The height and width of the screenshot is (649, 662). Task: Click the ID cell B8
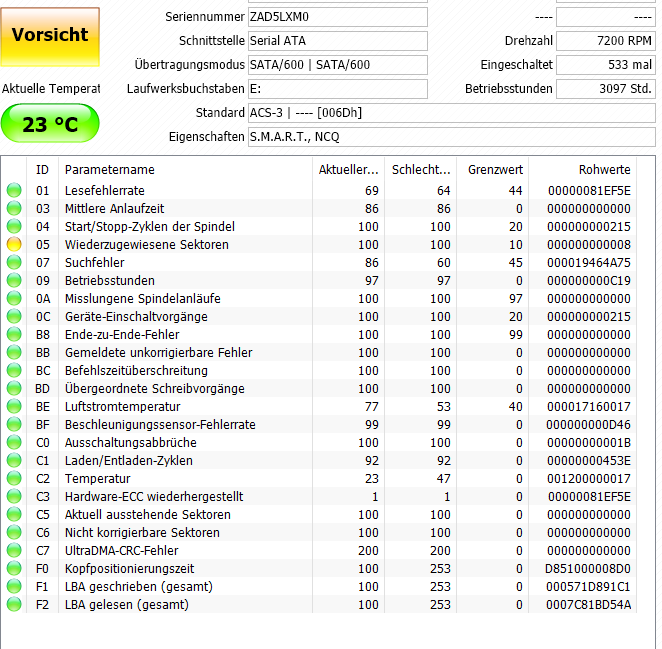43,334
